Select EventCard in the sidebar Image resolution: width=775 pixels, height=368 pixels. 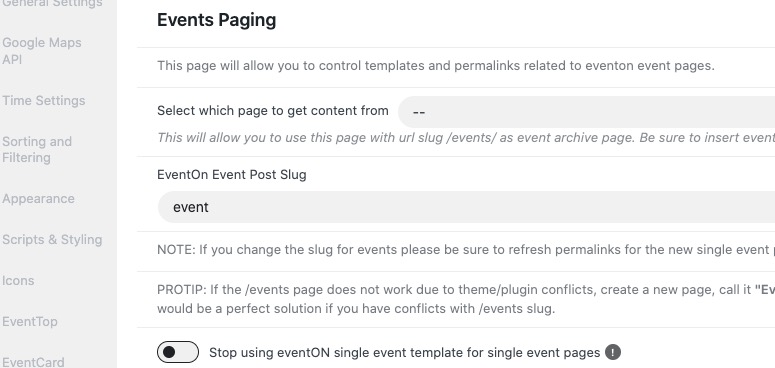point(33,362)
